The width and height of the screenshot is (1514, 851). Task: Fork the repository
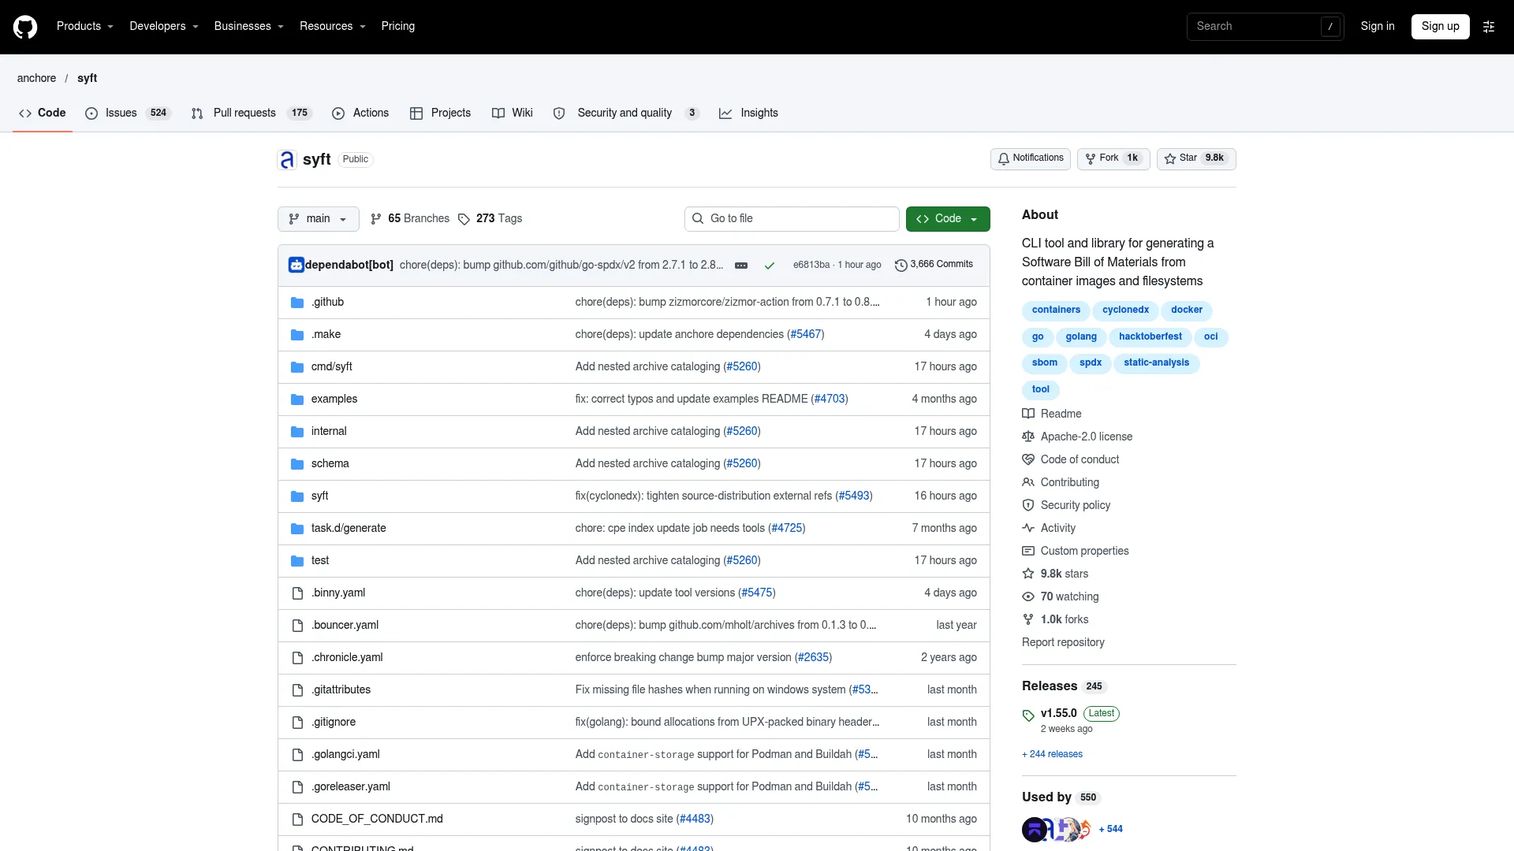pos(1114,158)
